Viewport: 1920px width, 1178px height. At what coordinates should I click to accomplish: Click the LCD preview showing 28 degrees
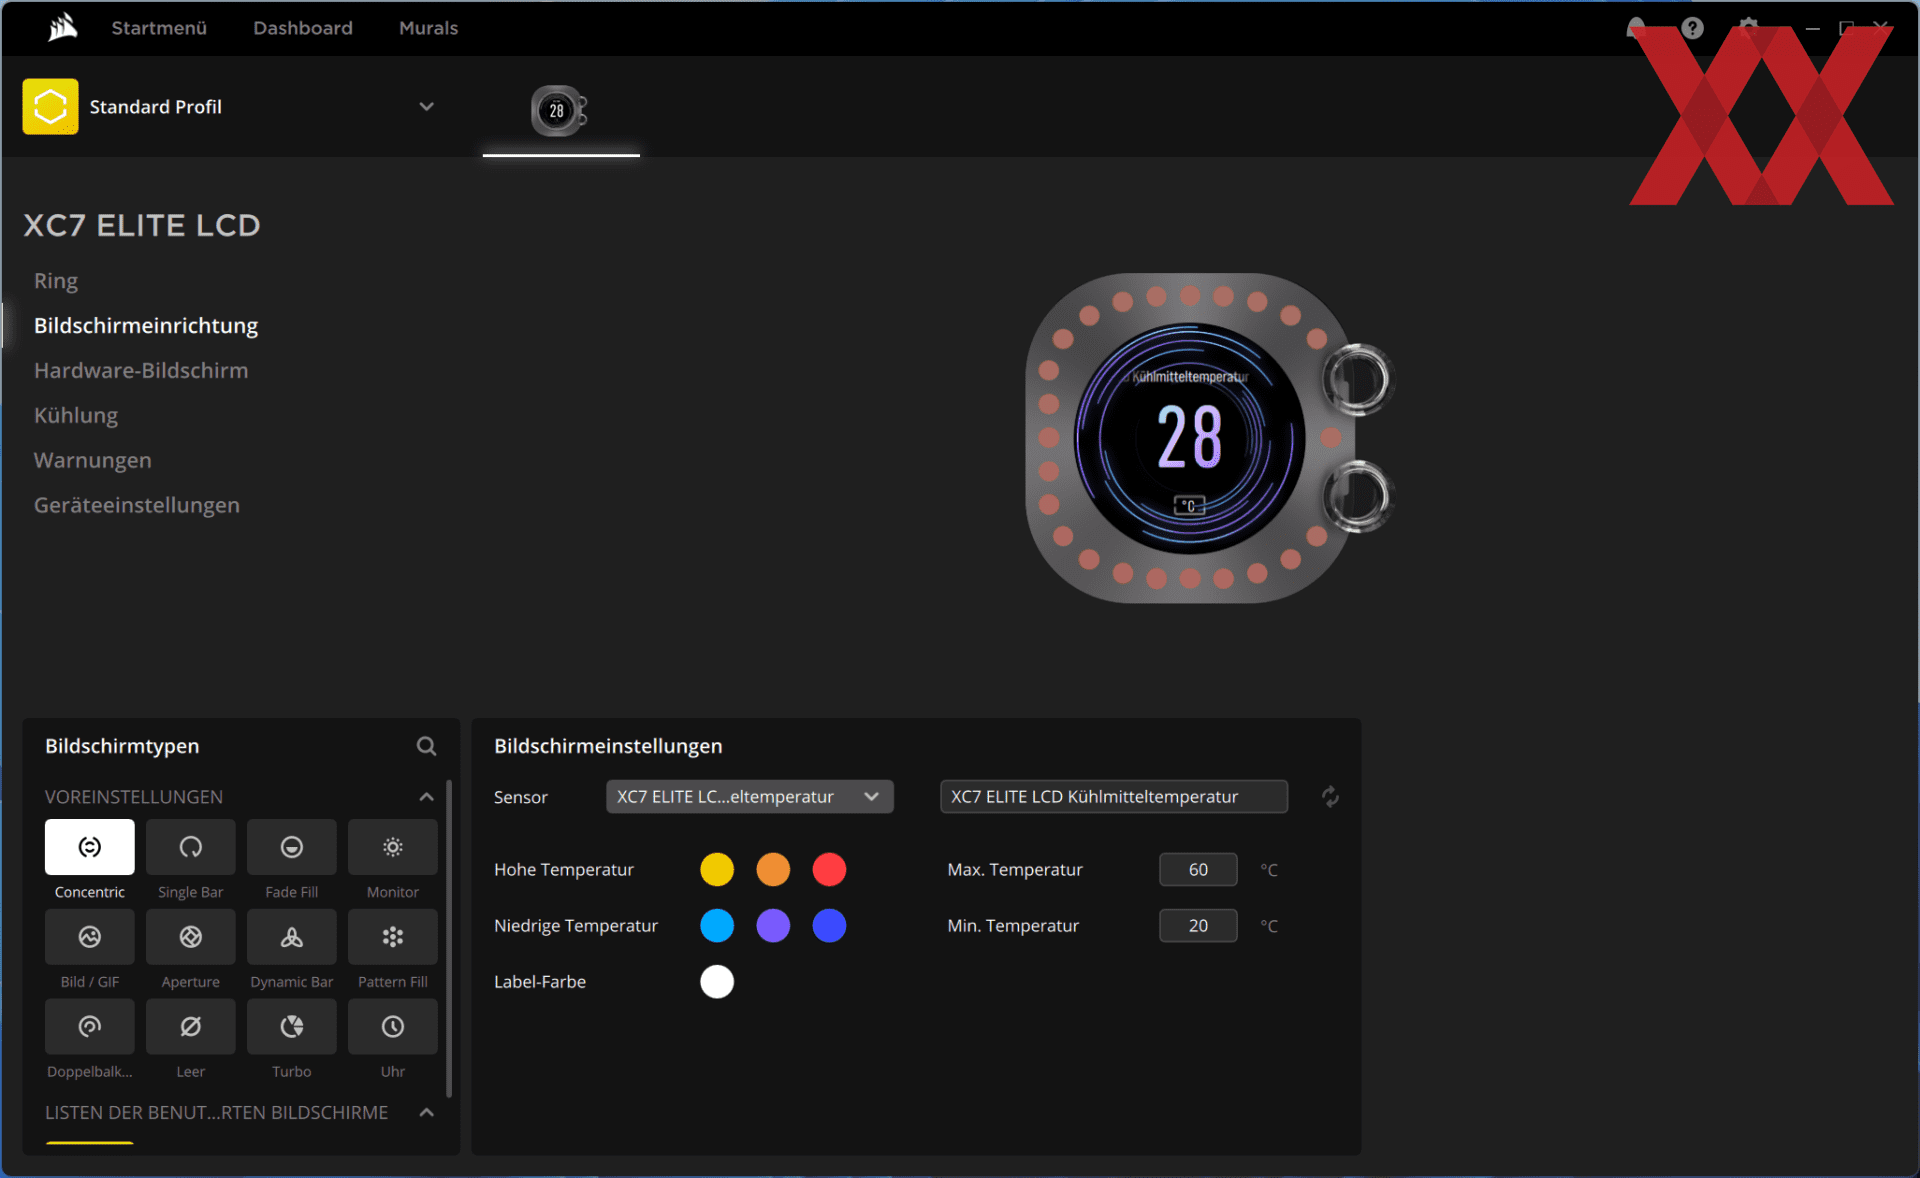[x=1190, y=438]
